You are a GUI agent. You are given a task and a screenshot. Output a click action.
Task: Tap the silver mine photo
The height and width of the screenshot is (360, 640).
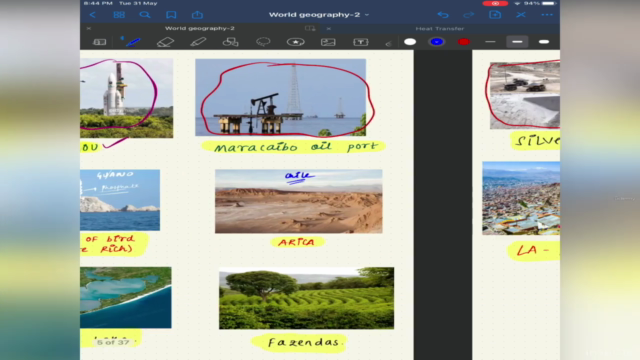[x=525, y=96]
